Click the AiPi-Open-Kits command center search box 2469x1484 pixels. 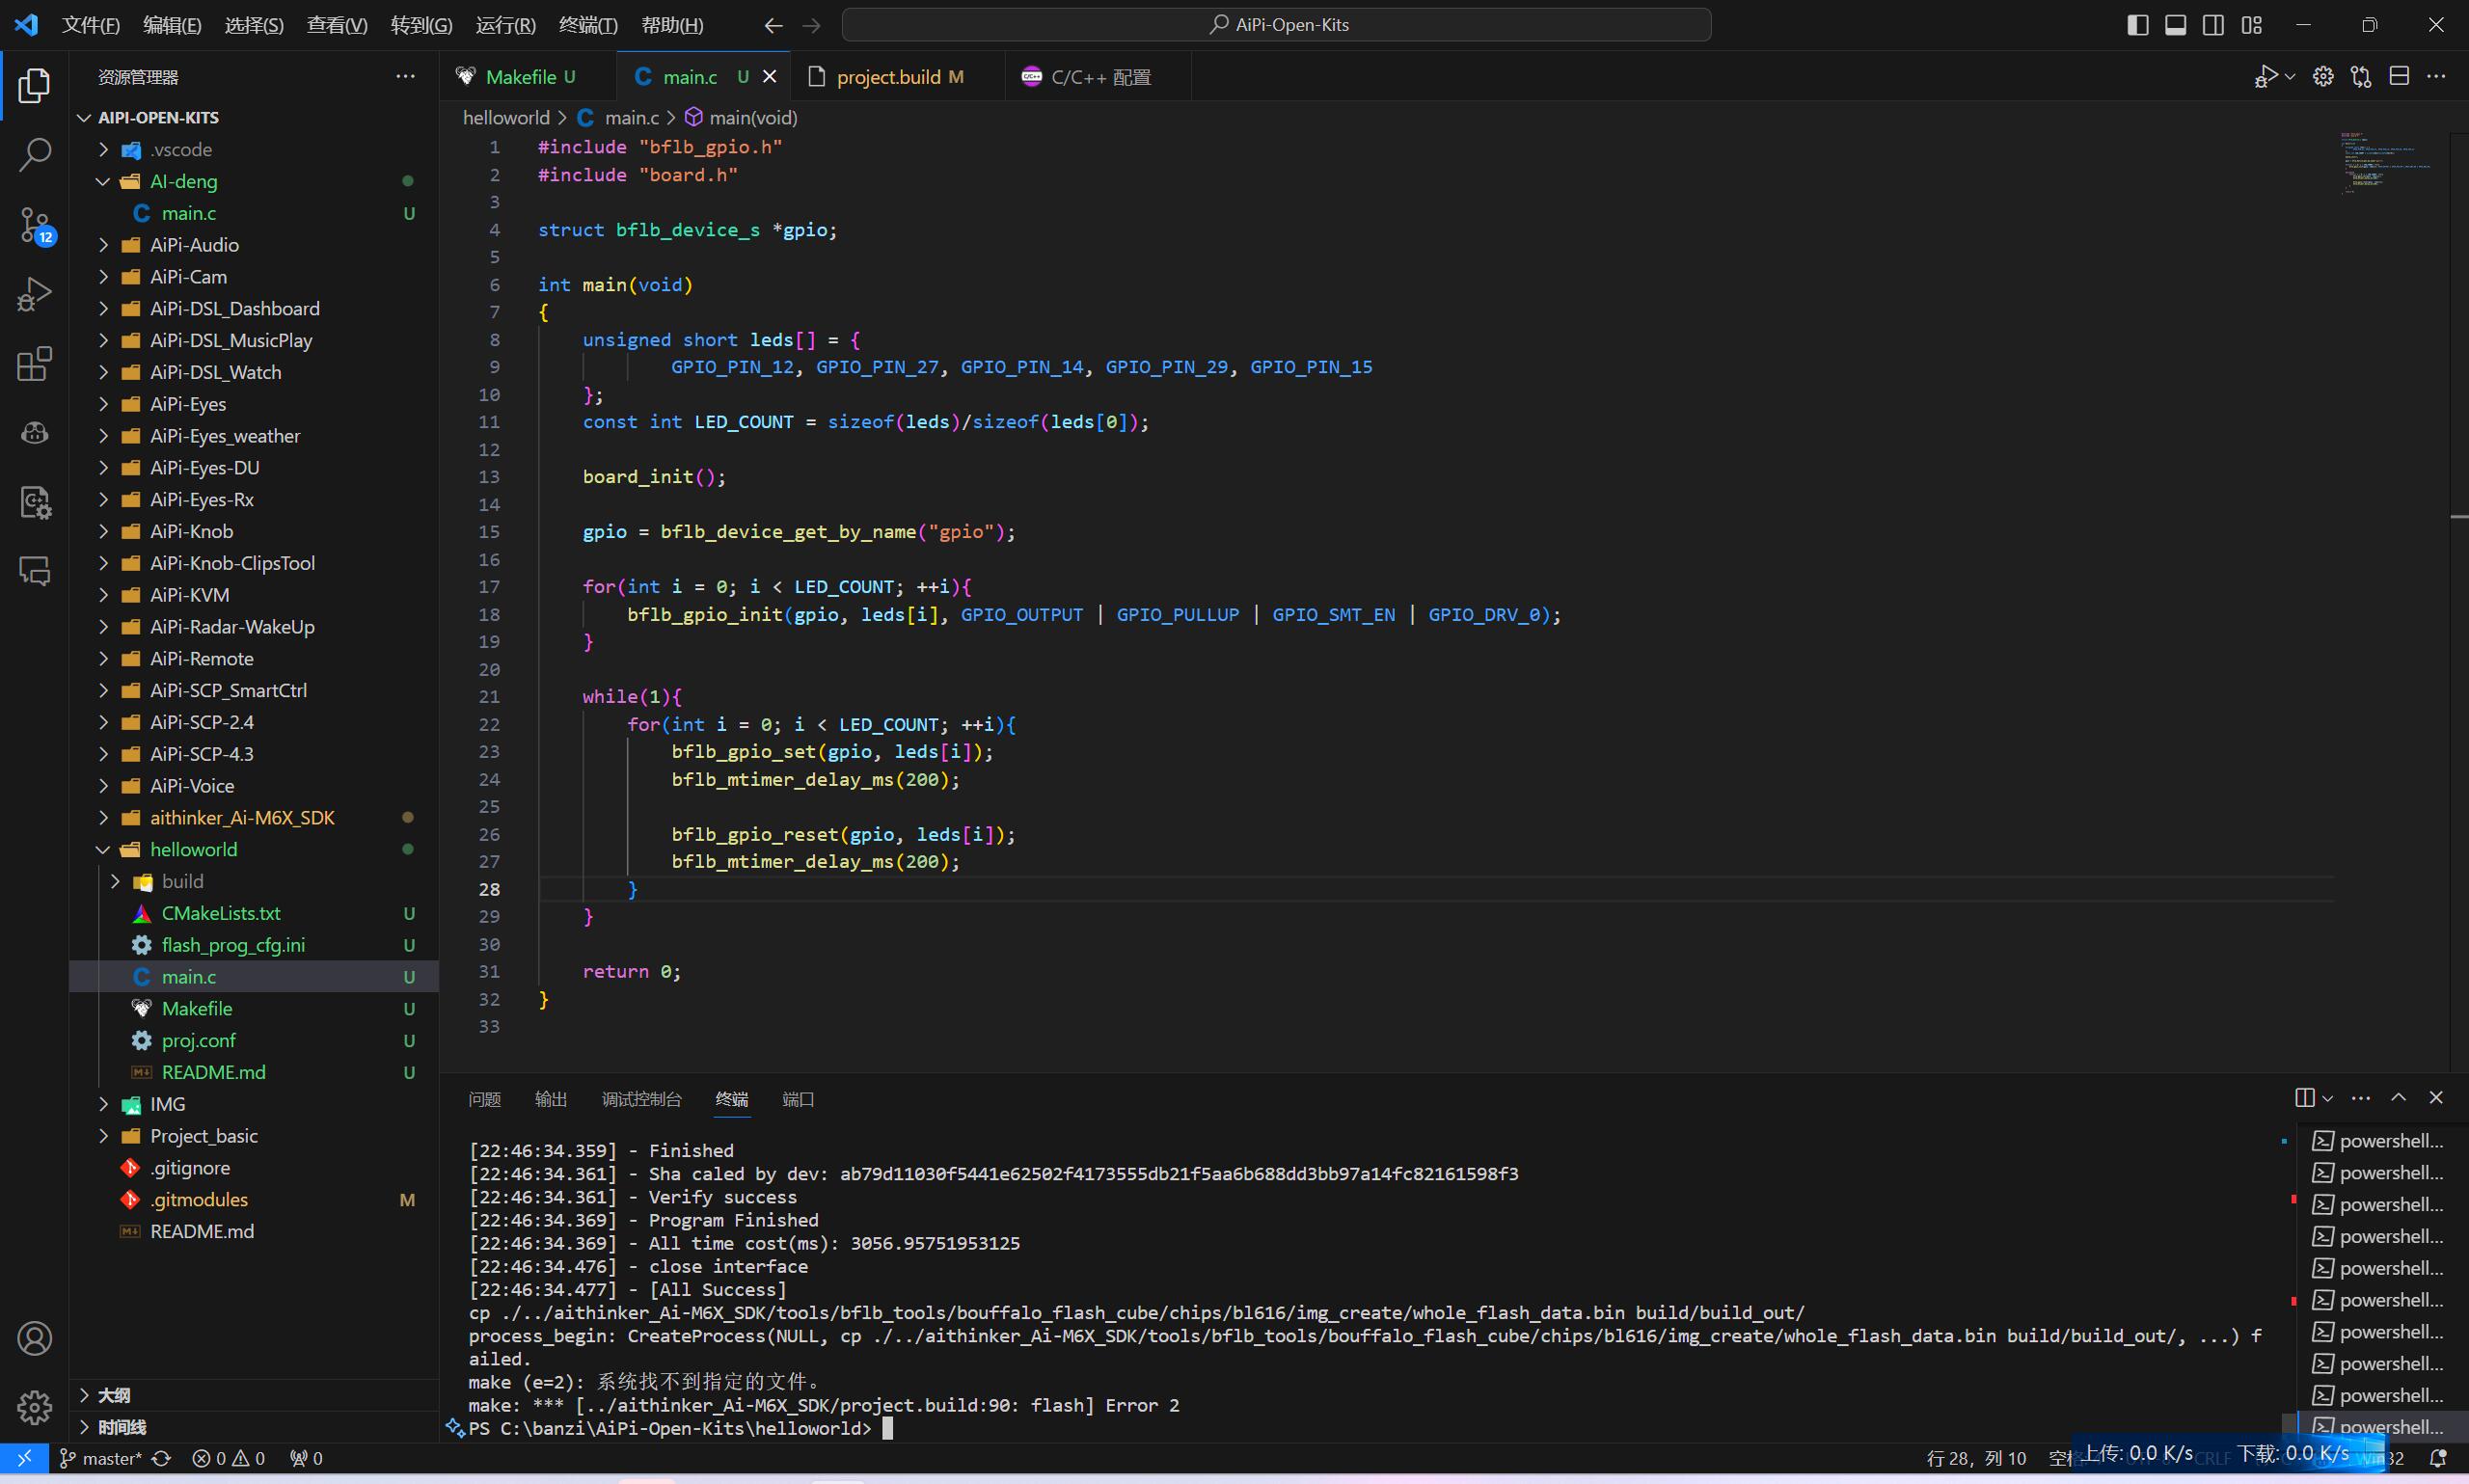[x=1276, y=25]
